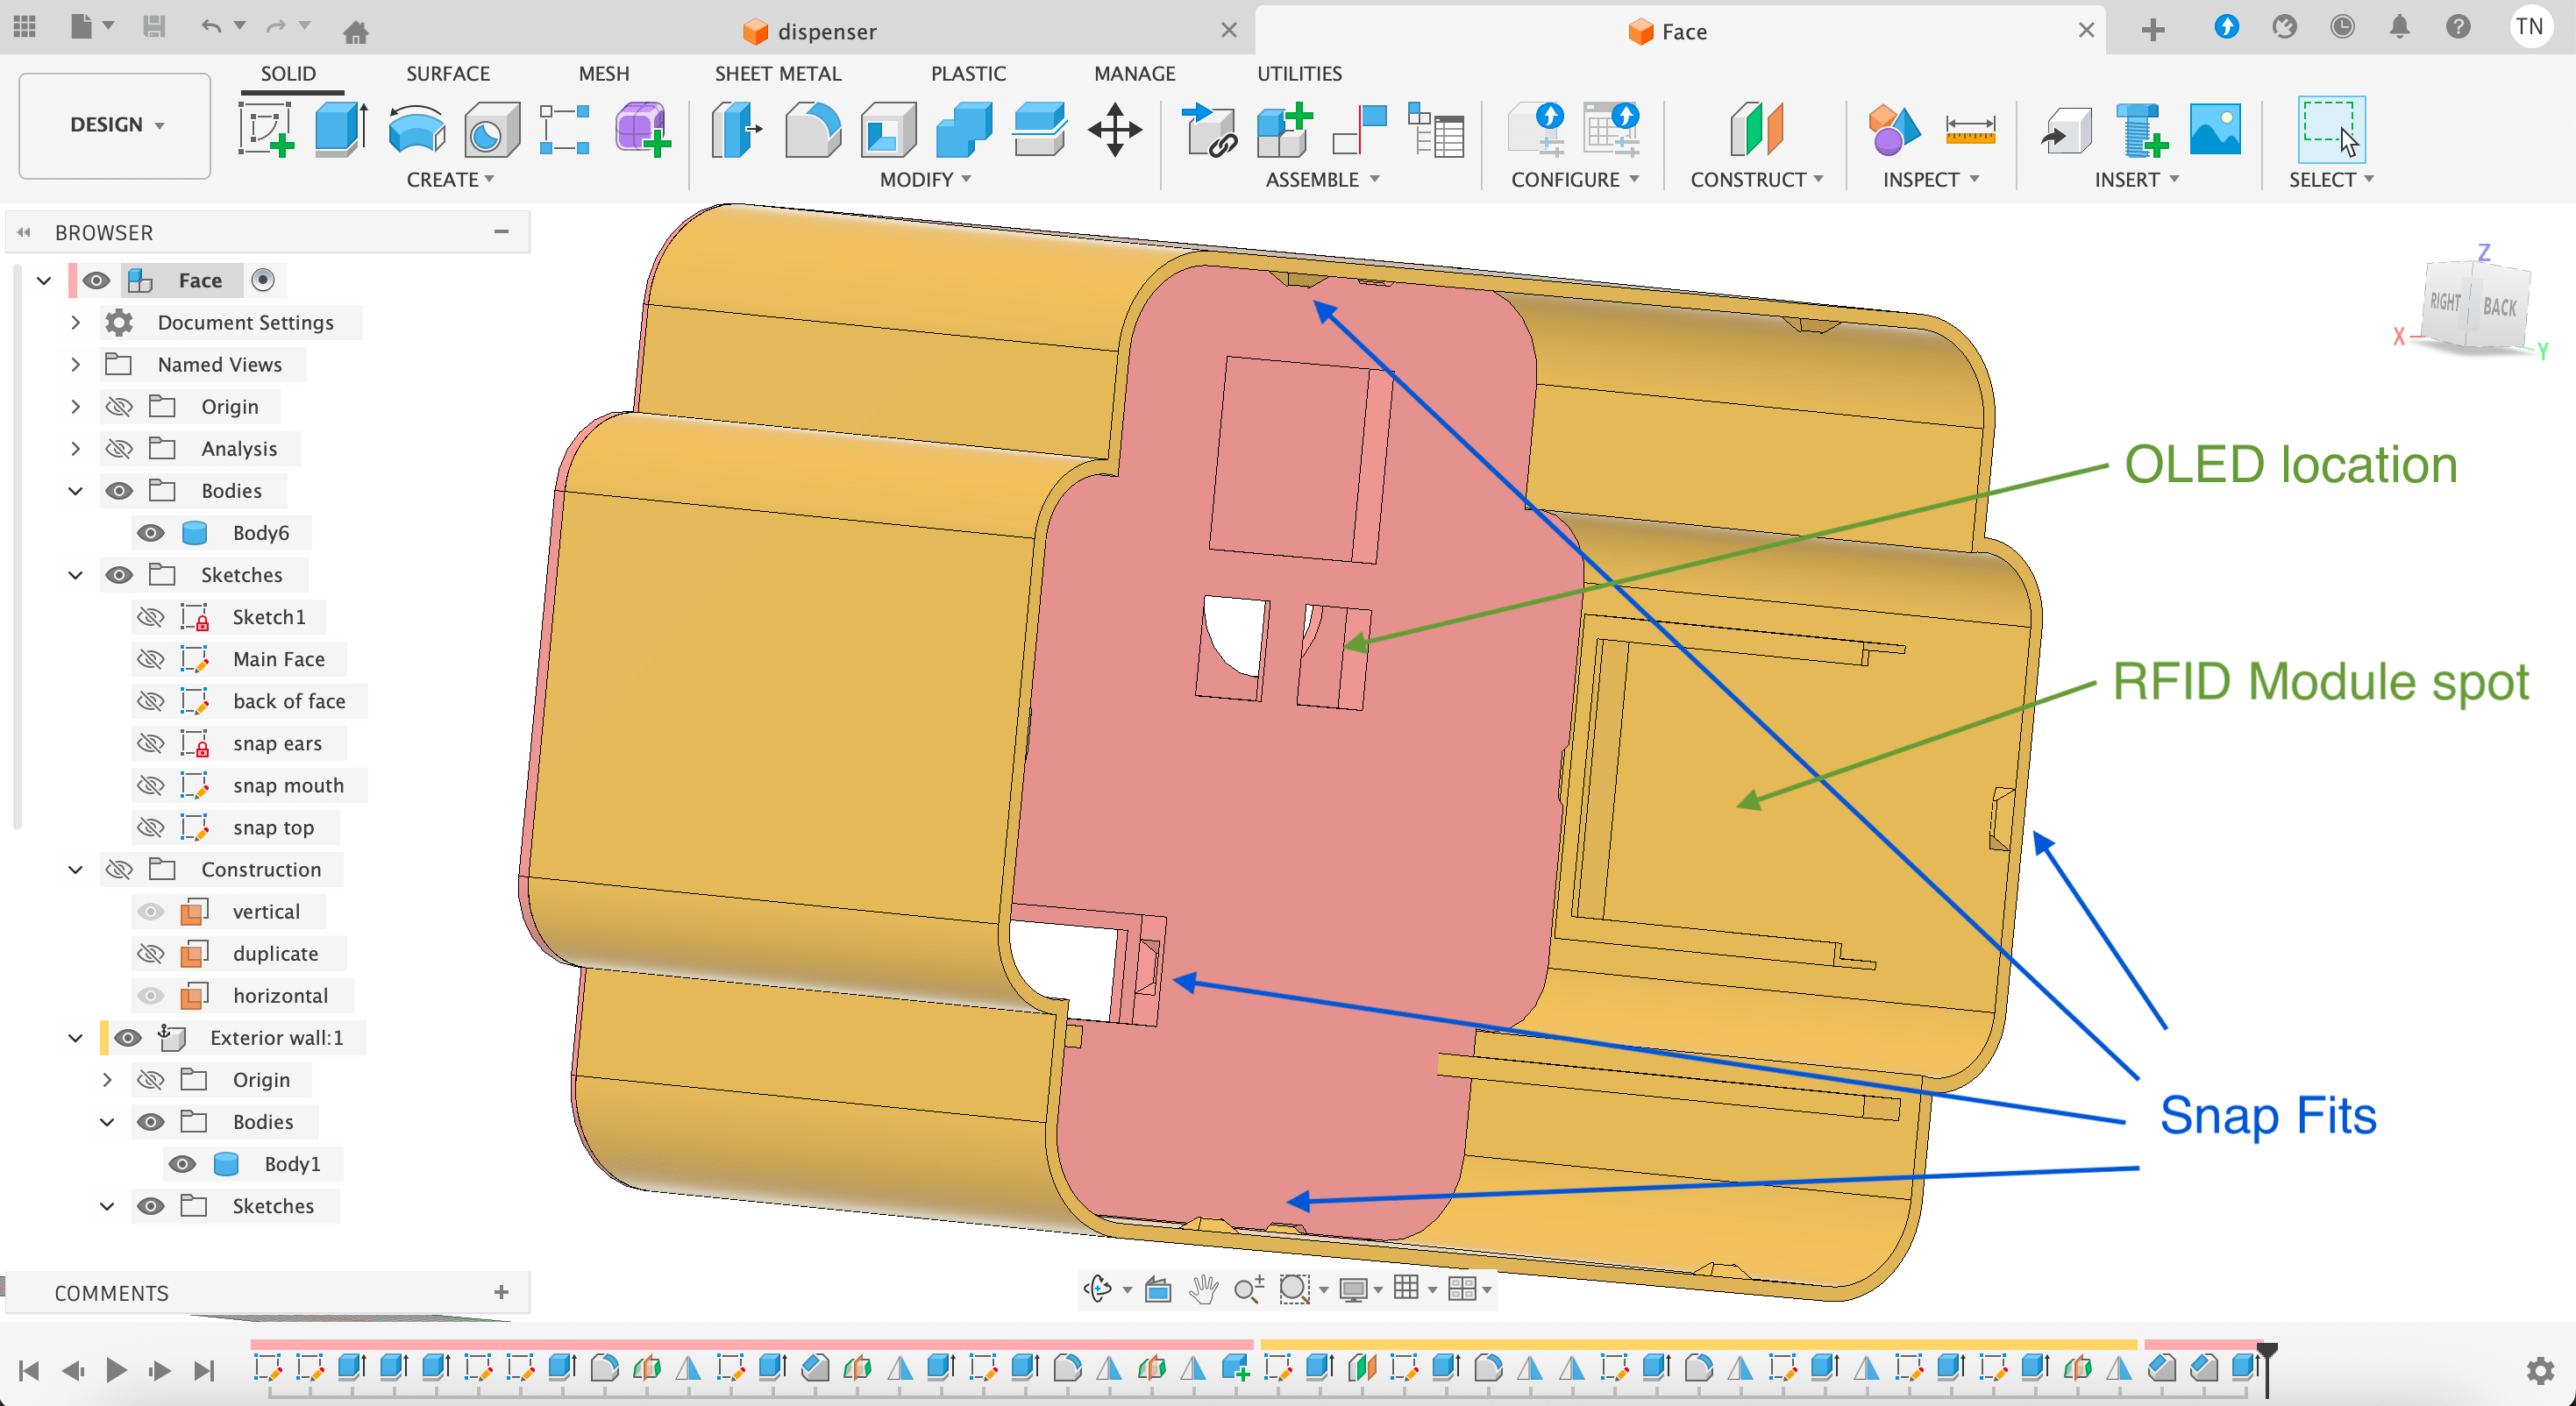Click the BACK face of view cube
This screenshot has width=2576, height=1406.
coord(2499,308)
